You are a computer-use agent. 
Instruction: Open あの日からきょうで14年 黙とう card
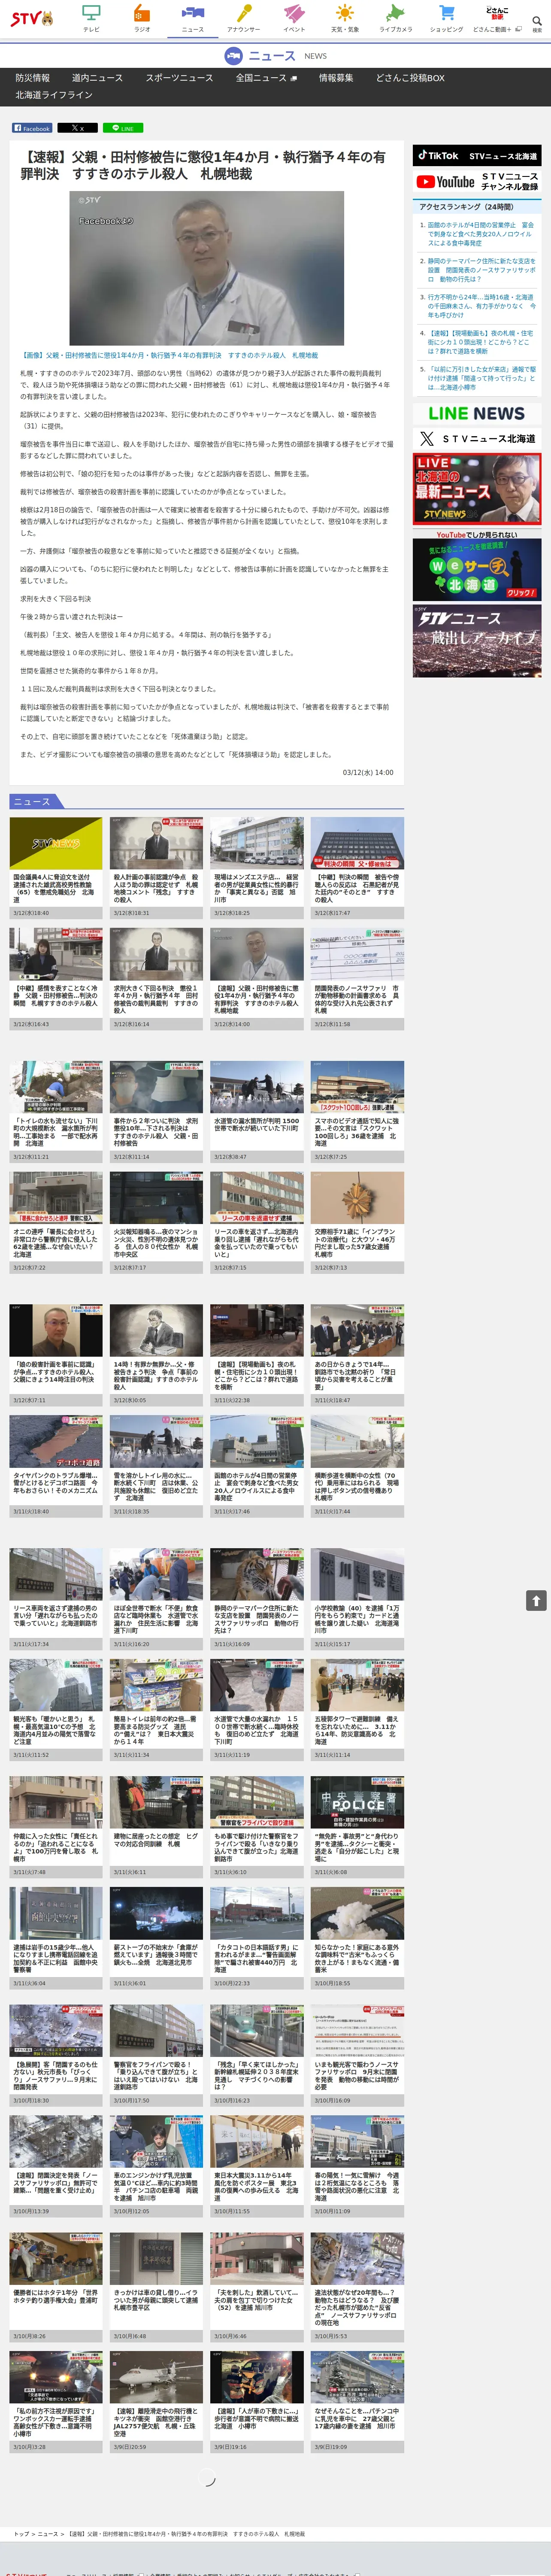[357, 1355]
